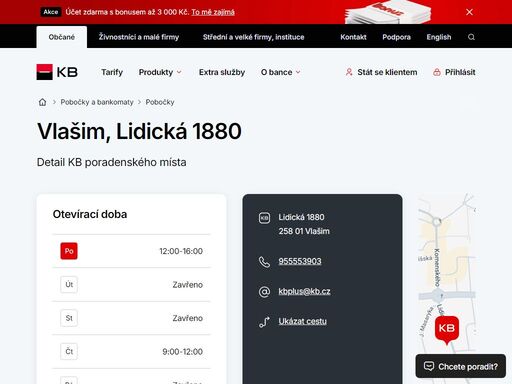Expand the Produkty dropdown
This screenshot has width=512, height=384.
click(x=160, y=72)
